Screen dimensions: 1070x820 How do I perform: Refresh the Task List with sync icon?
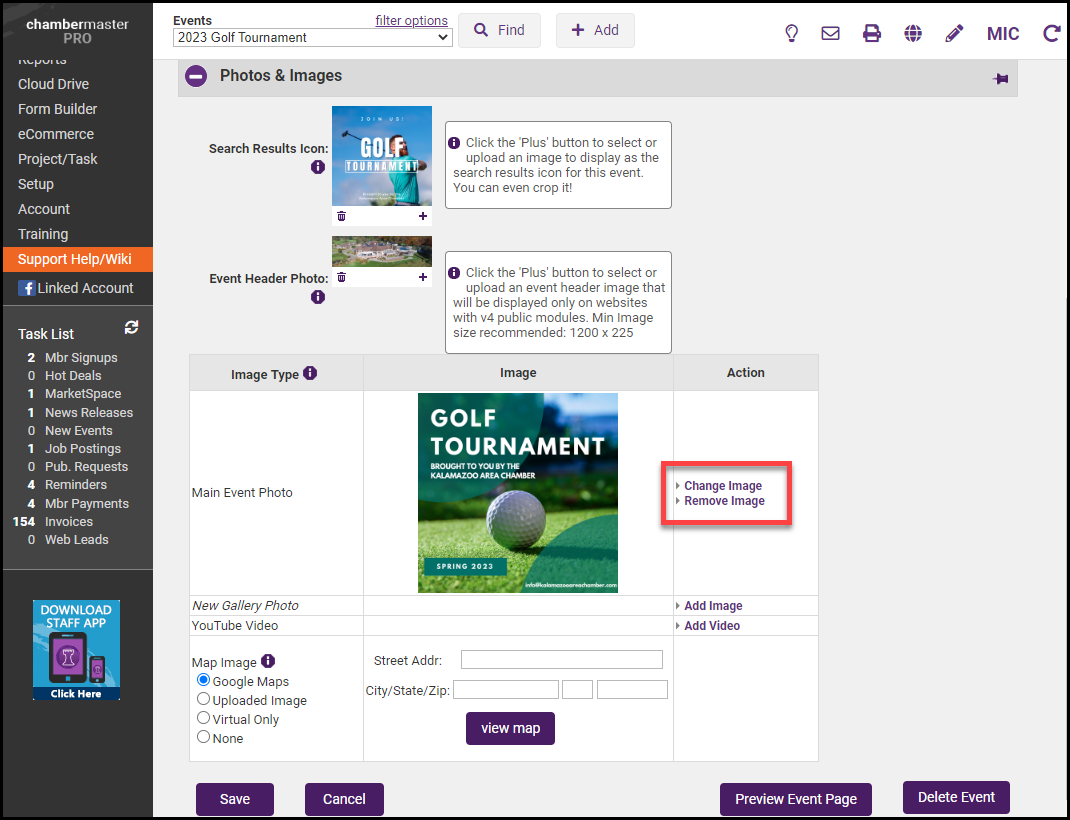(x=131, y=328)
